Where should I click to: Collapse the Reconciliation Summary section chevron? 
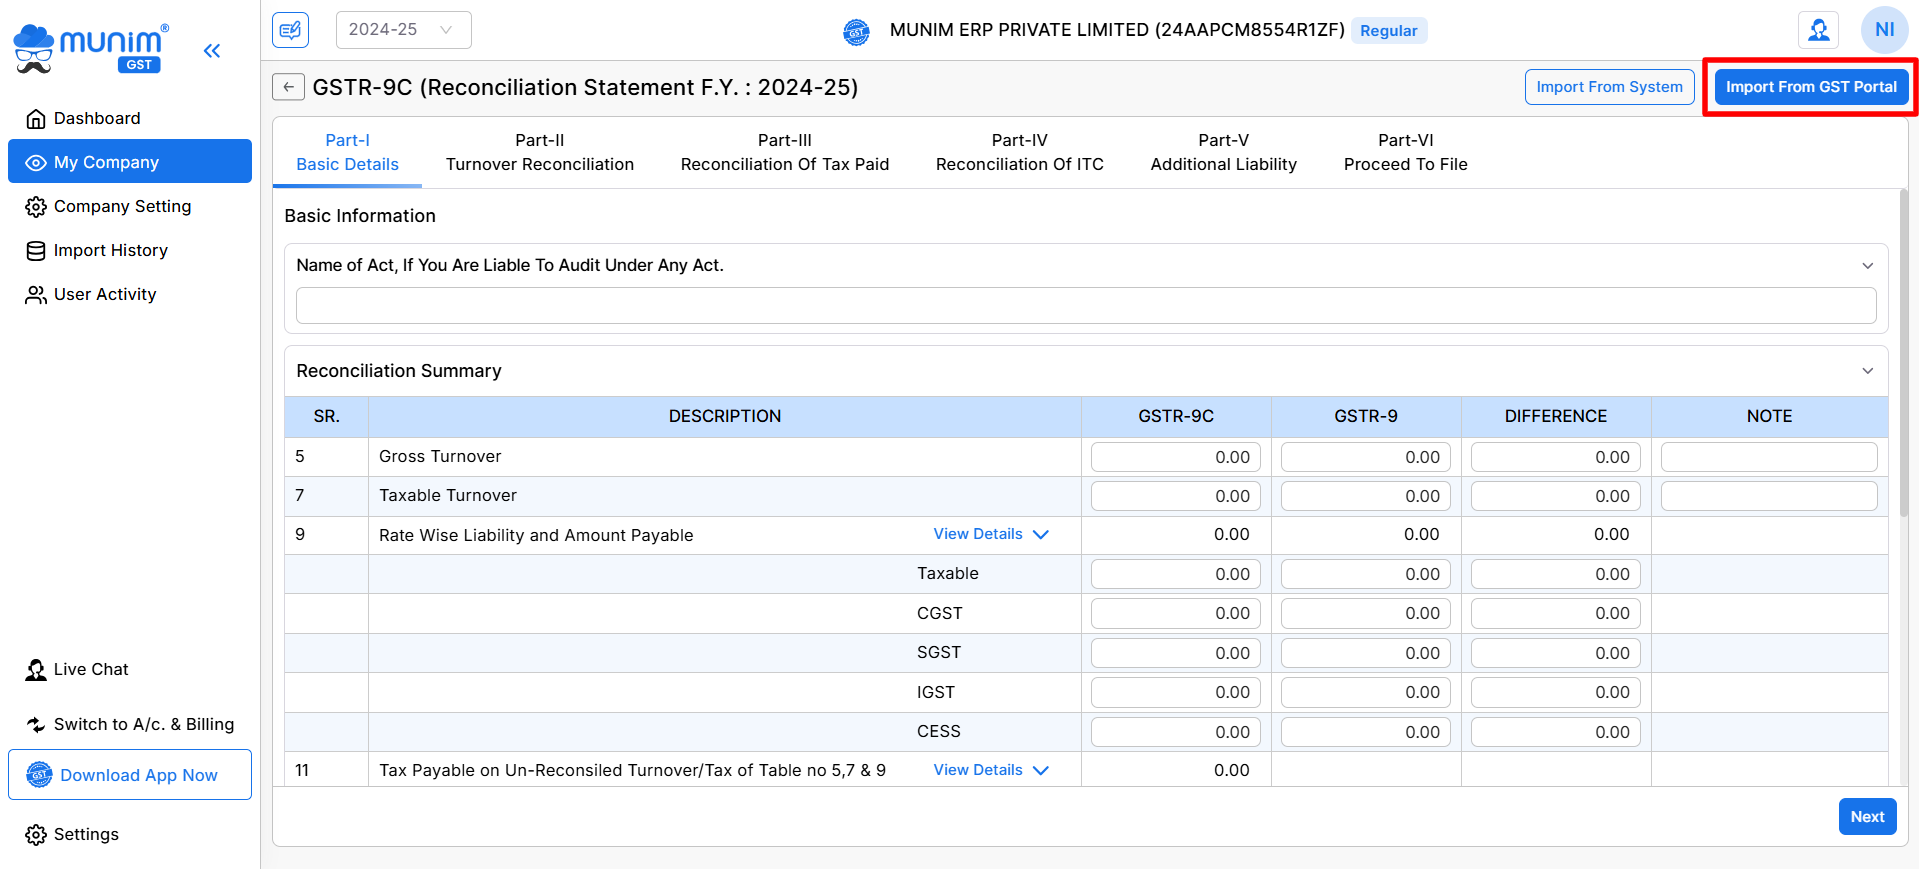coord(1867,371)
